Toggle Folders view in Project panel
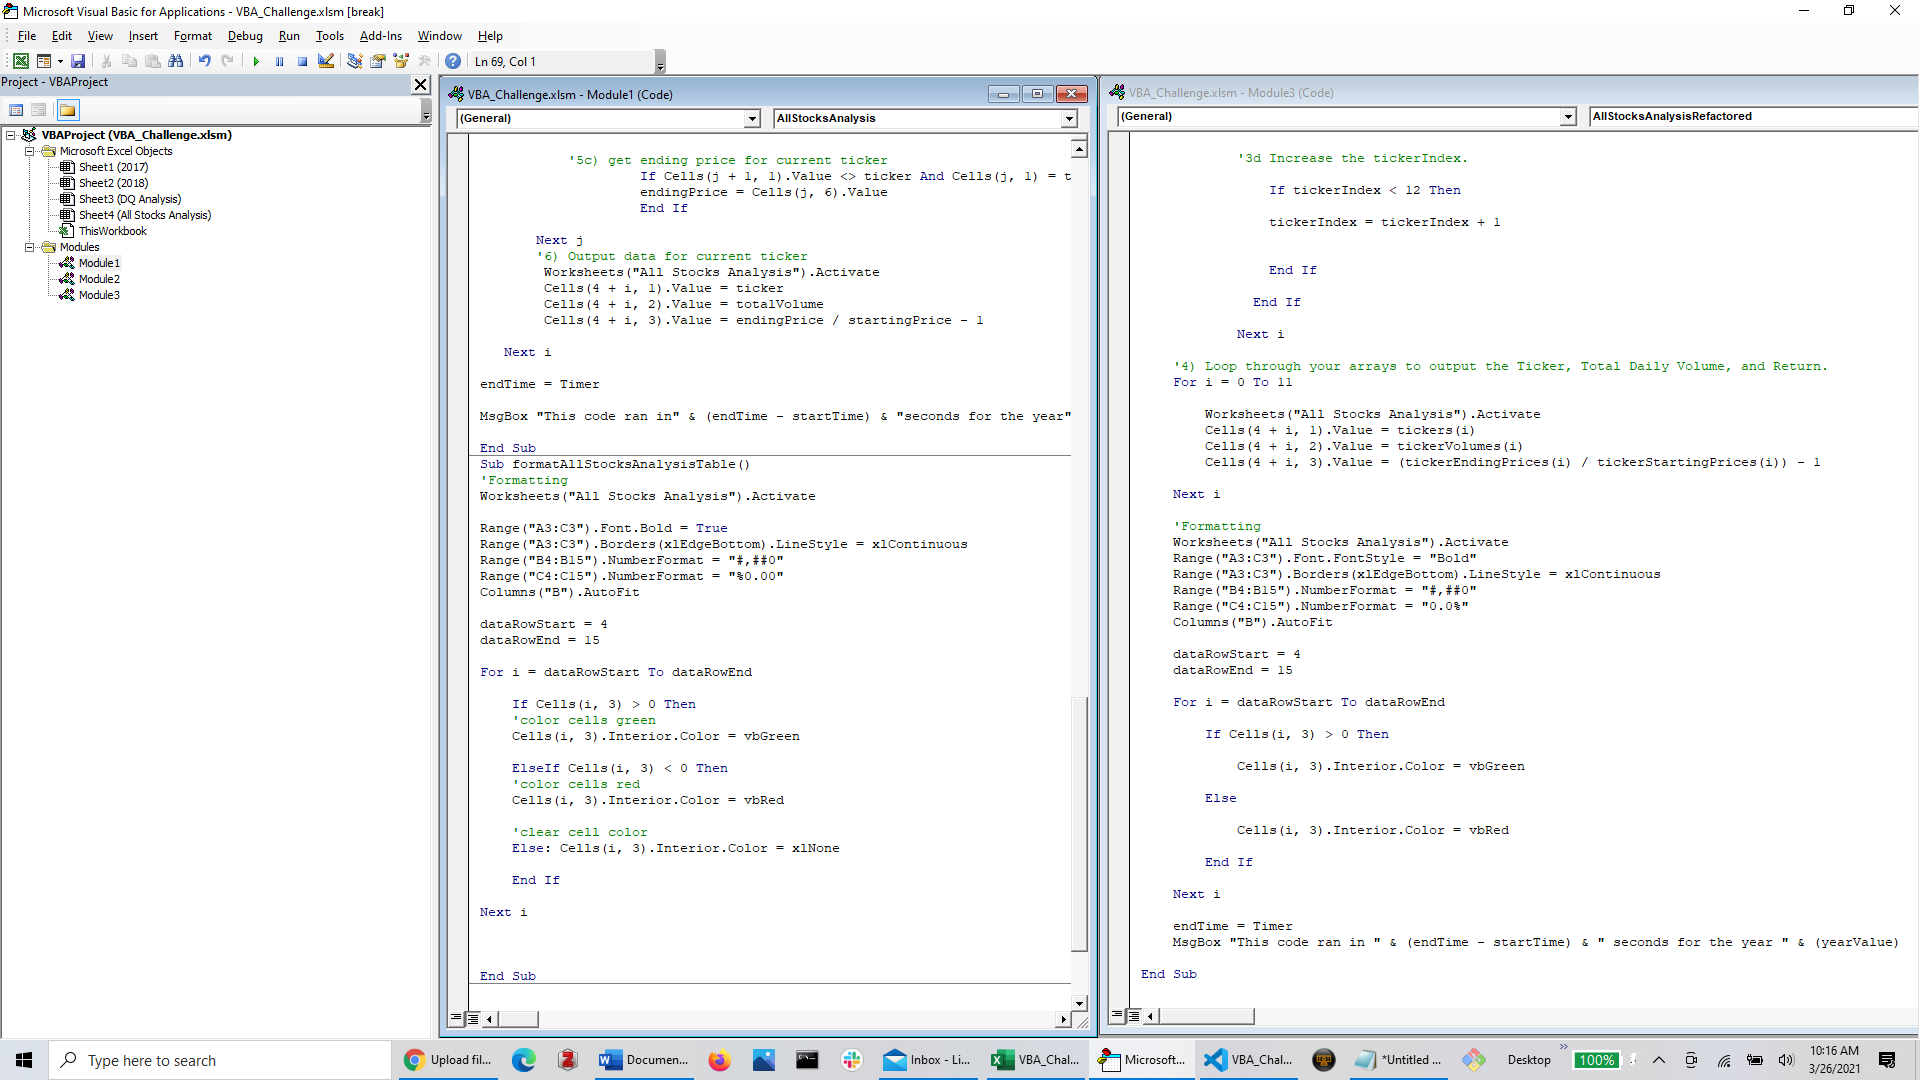 (68, 110)
